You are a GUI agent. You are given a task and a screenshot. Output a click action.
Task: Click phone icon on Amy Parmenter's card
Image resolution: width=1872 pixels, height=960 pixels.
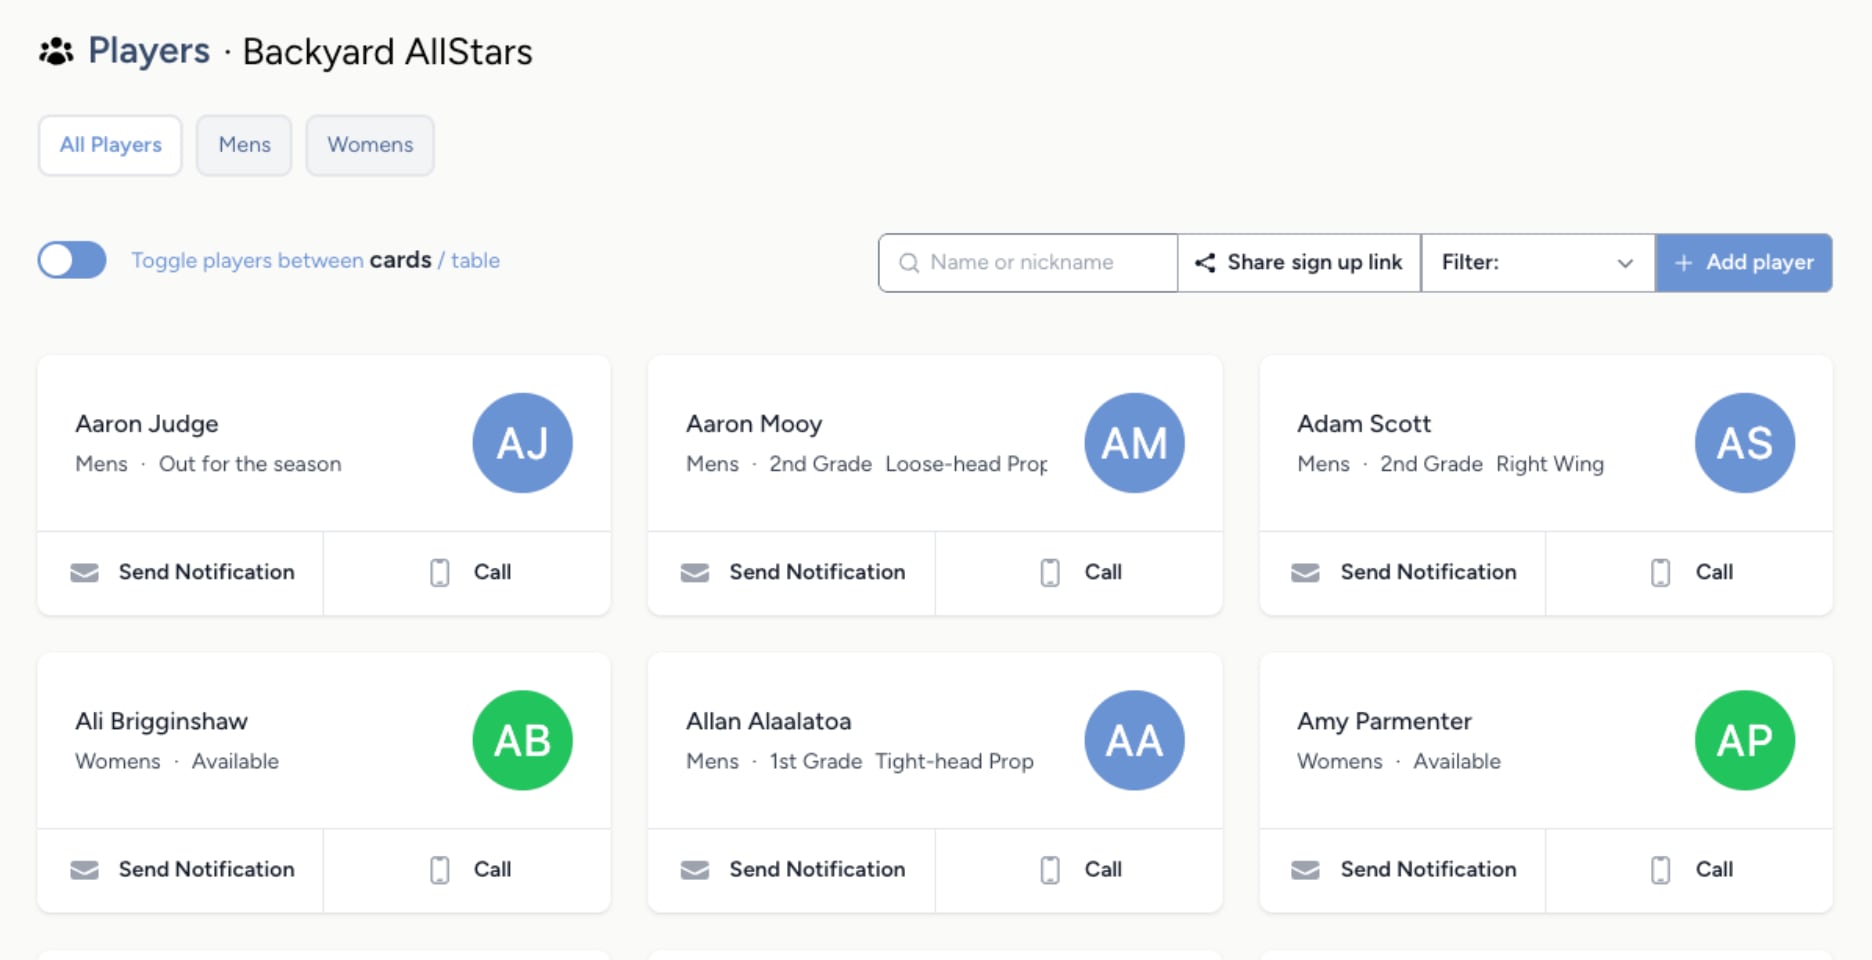pyautogui.click(x=1660, y=870)
